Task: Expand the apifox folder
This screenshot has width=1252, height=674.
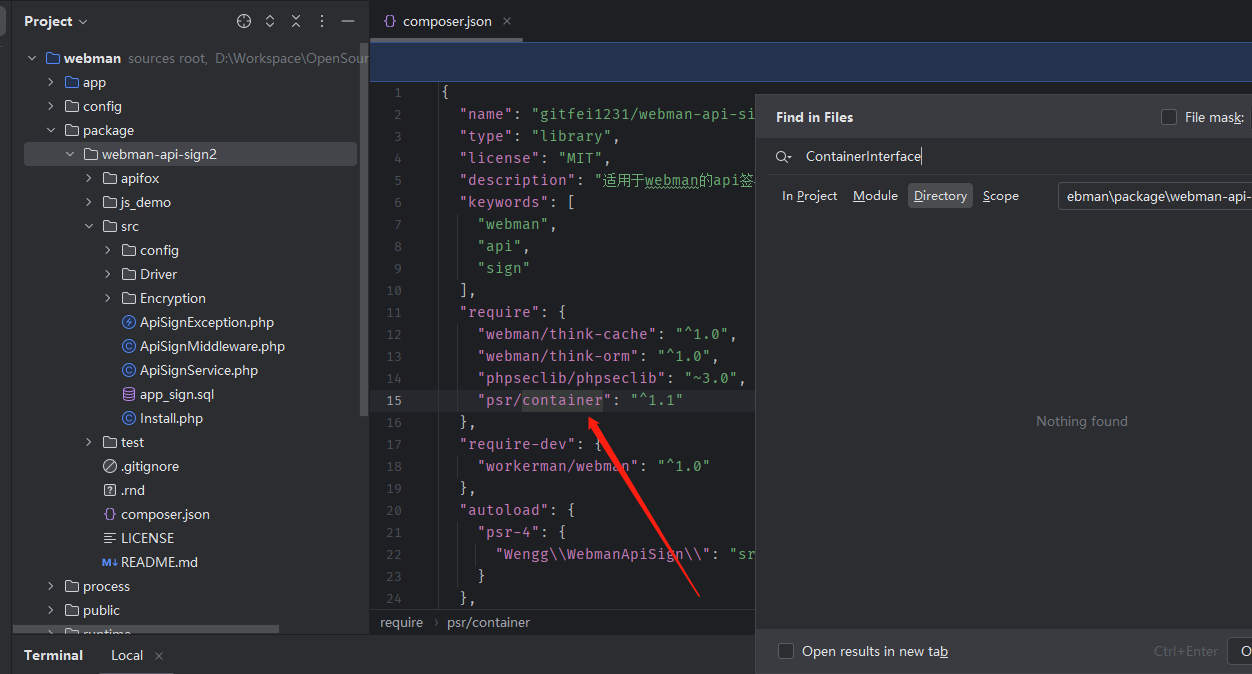Action: [x=89, y=178]
